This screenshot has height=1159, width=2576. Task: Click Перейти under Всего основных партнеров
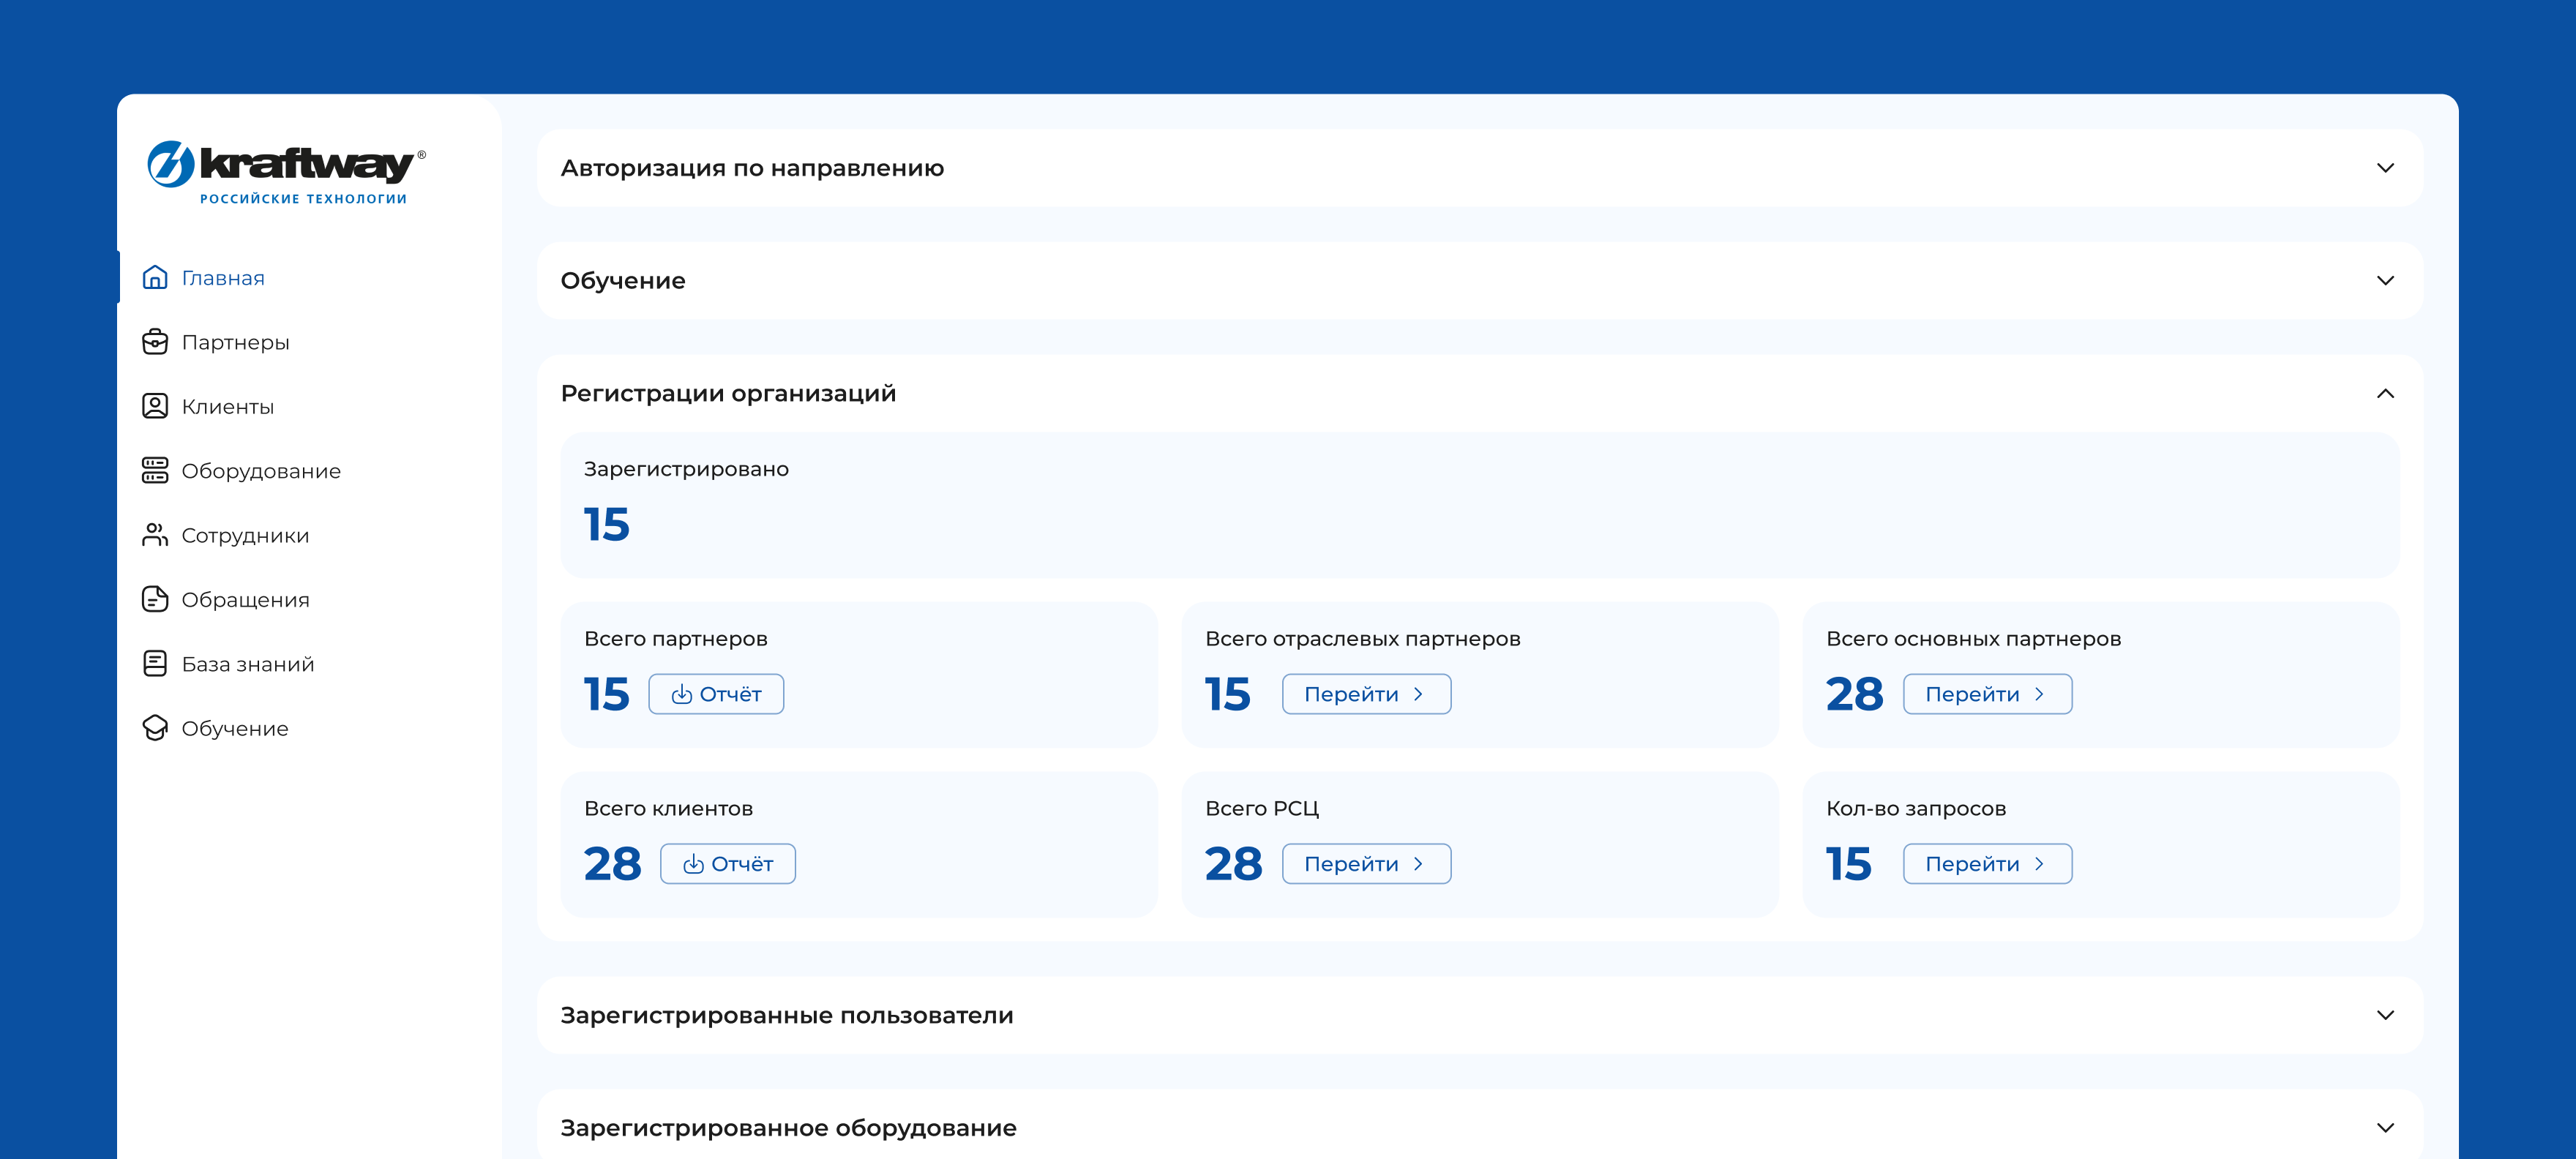pos(1987,694)
